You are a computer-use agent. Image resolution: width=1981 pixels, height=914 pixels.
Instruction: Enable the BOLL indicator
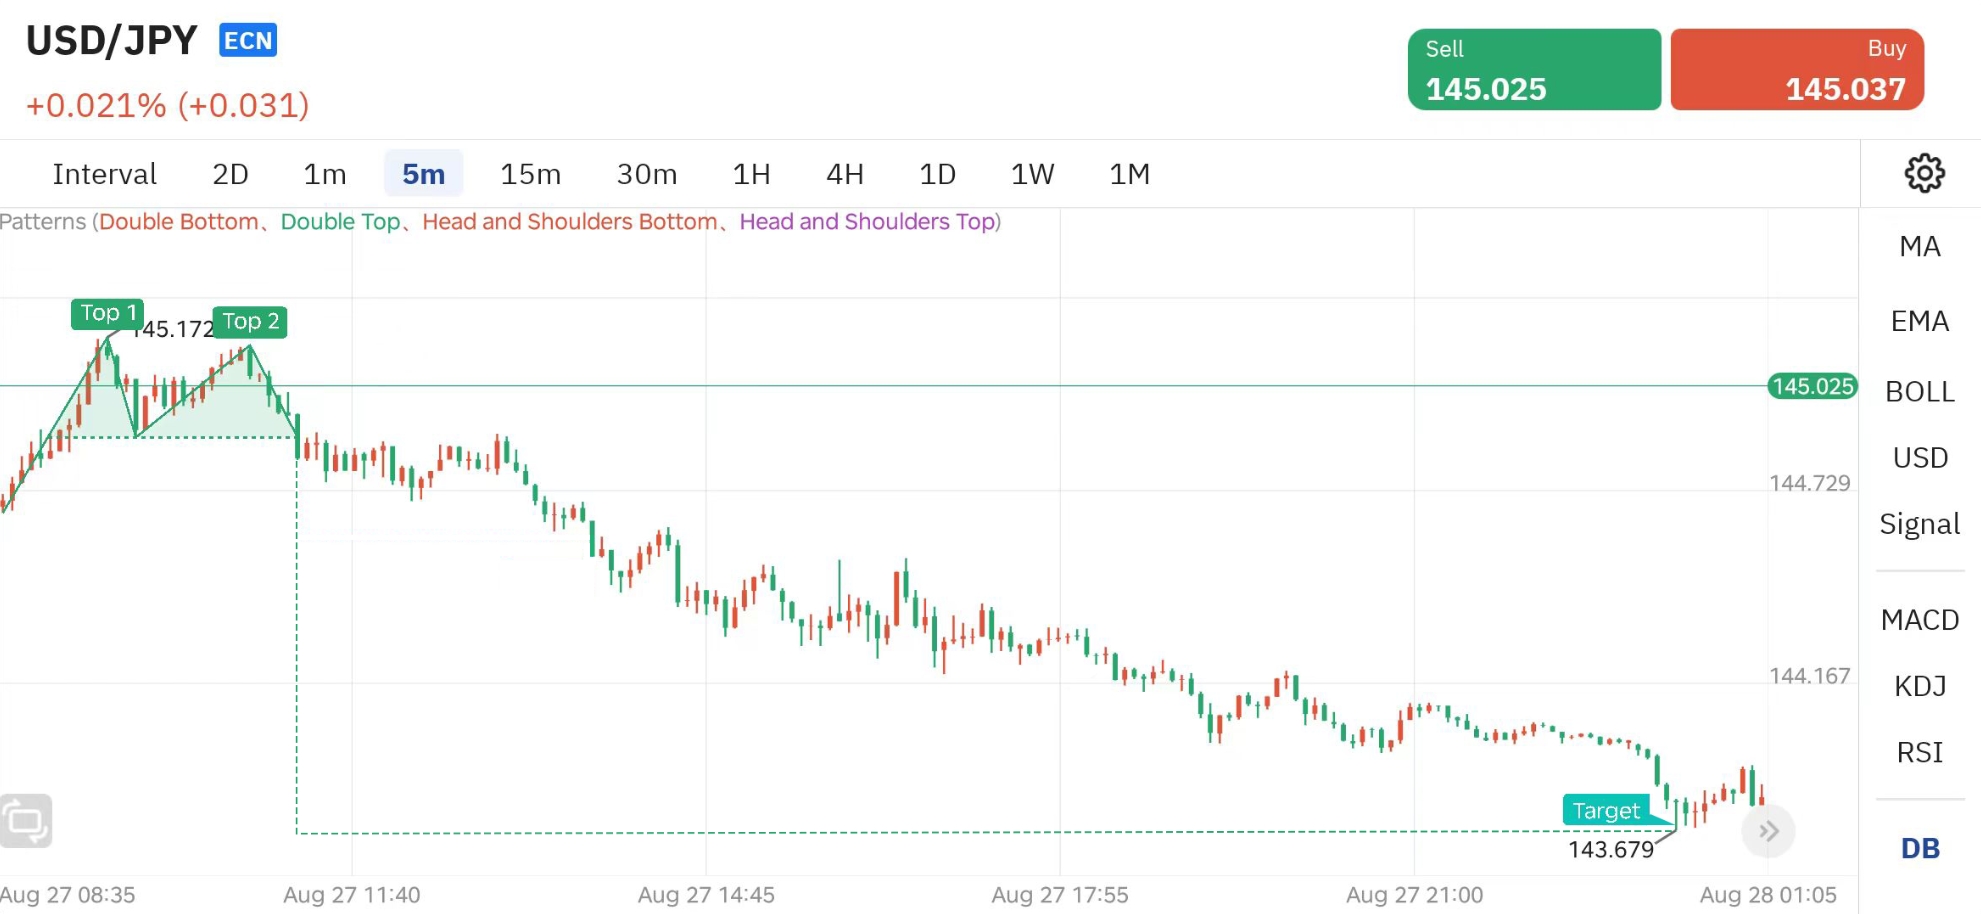click(x=1920, y=391)
